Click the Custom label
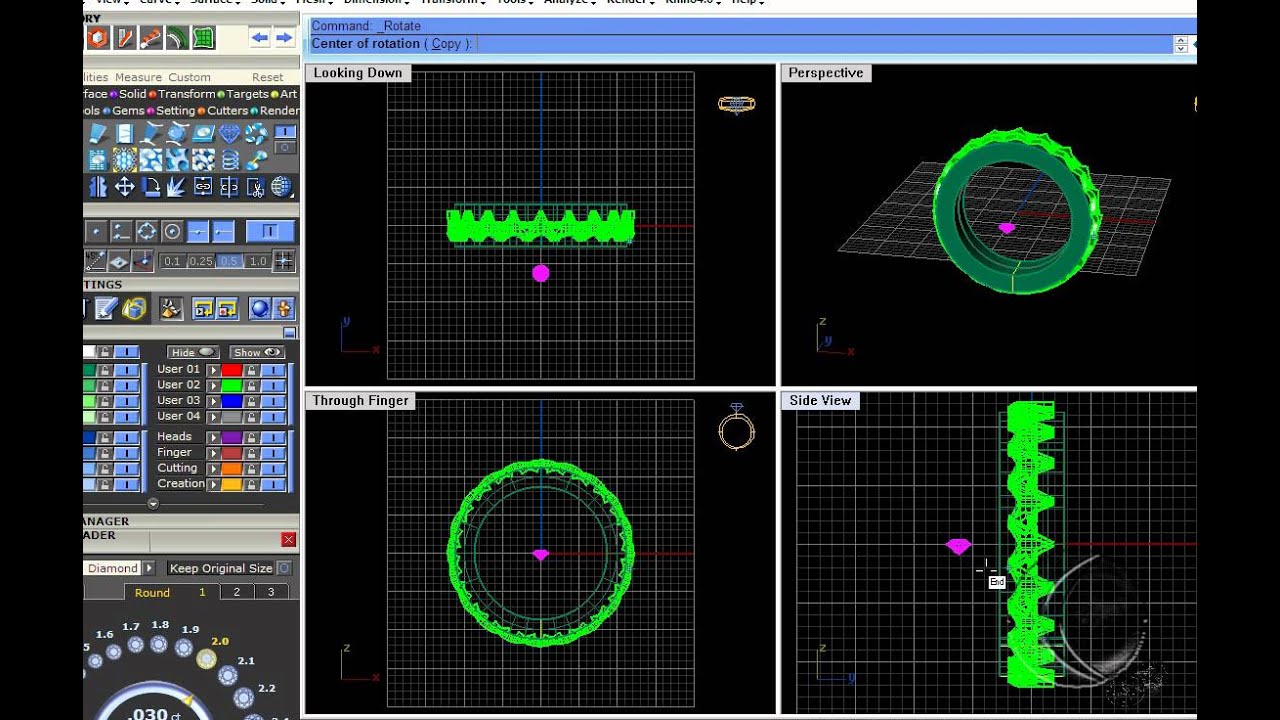1280x720 pixels. coord(189,77)
